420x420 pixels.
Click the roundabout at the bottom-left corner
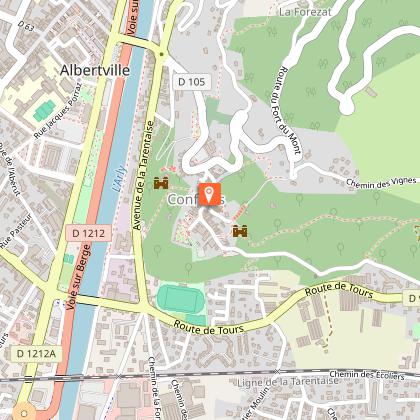coord(23,413)
